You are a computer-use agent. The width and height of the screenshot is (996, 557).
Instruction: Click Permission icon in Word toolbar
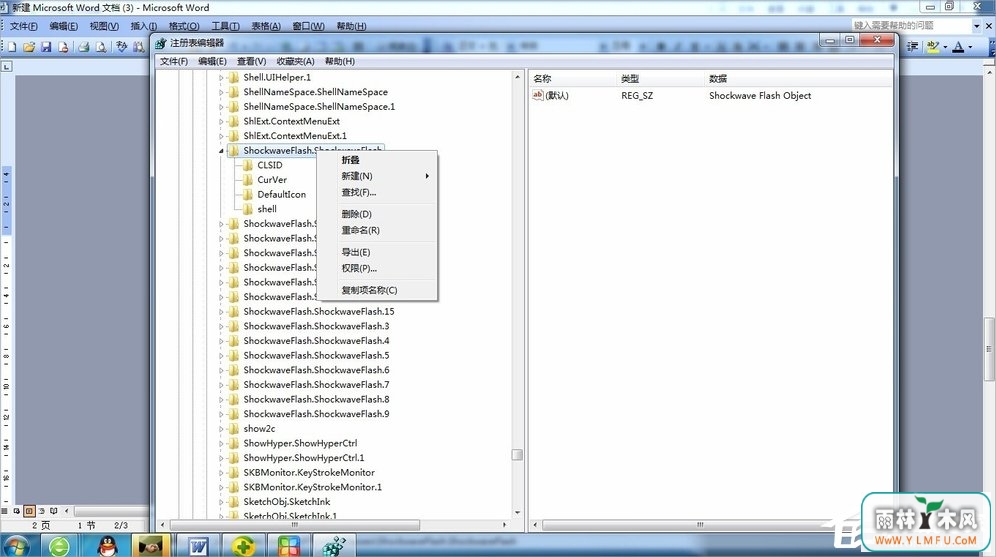click(63, 46)
